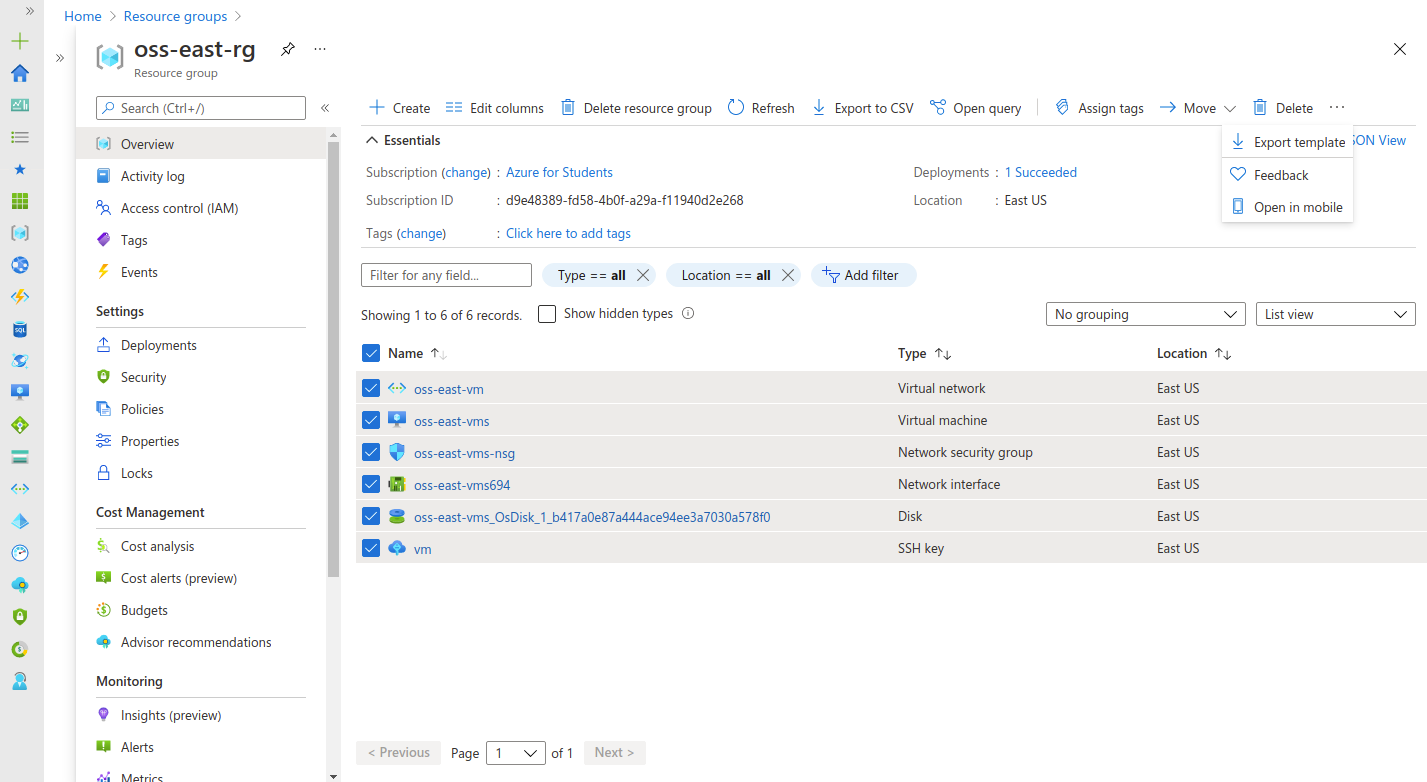Image resolution: width=1427 pixels, height=782 pixels.
Task: Click the Add filter button
Action: click(863, 275)
